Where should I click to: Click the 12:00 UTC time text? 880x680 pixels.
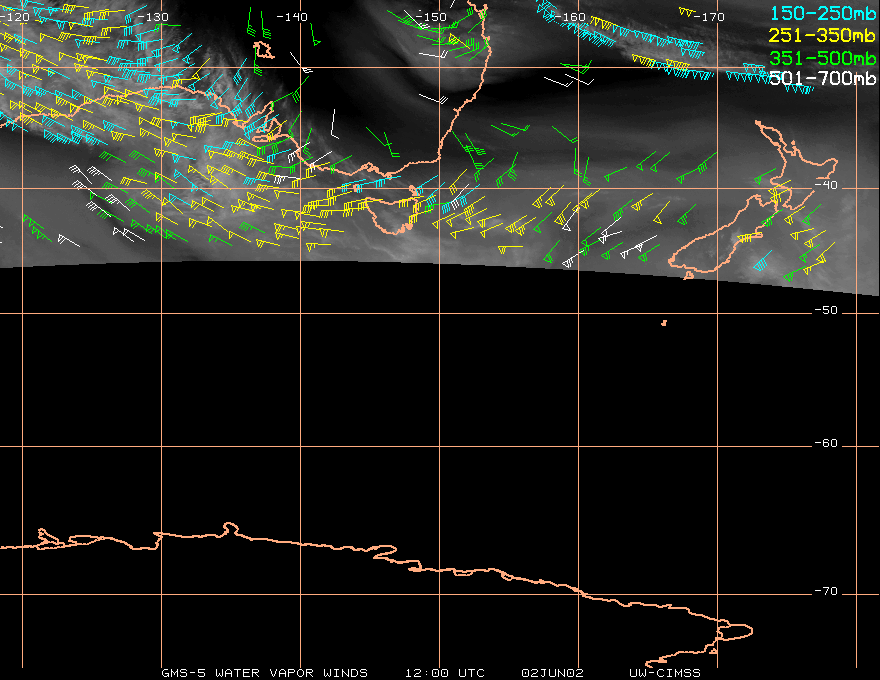(445, 673)
